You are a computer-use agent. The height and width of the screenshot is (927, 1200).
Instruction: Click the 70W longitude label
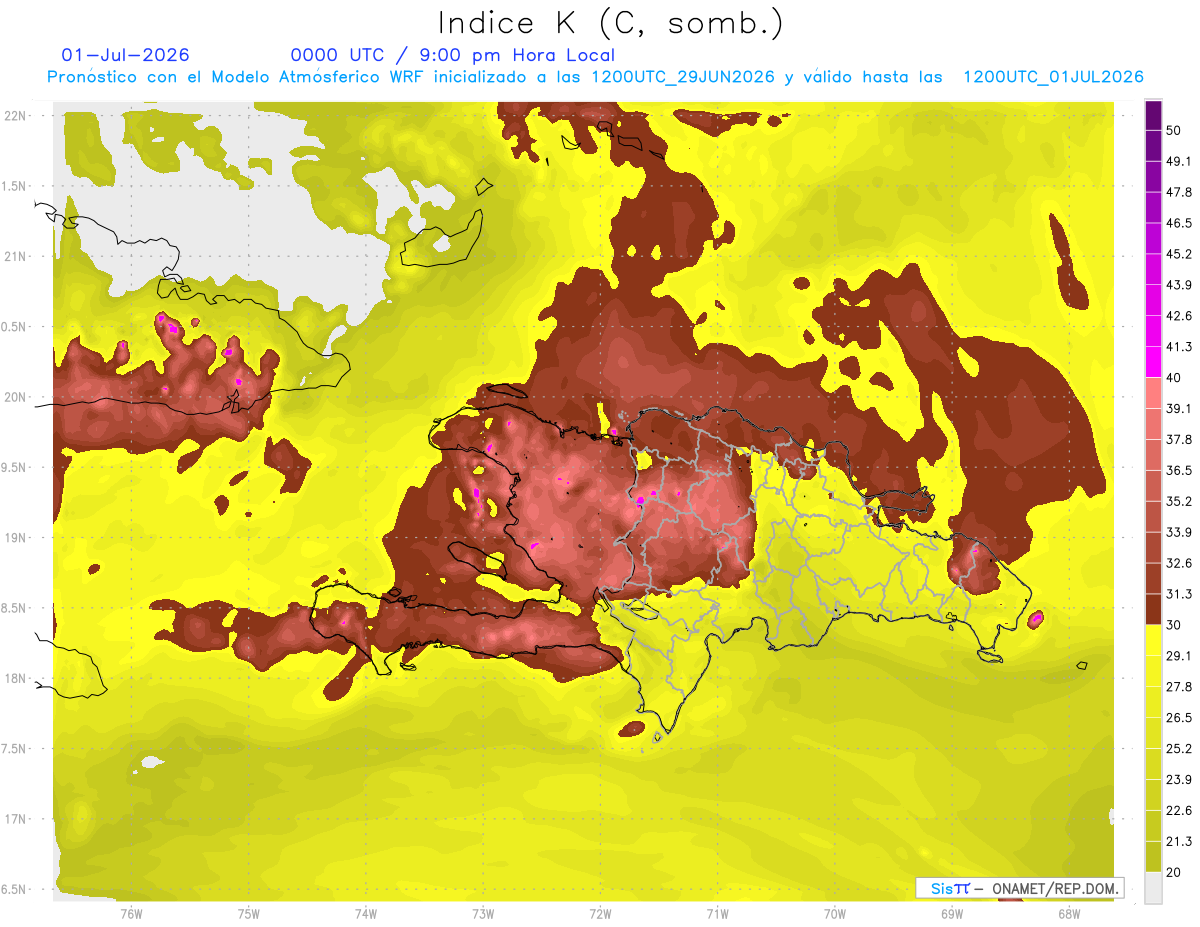point(835,914)
